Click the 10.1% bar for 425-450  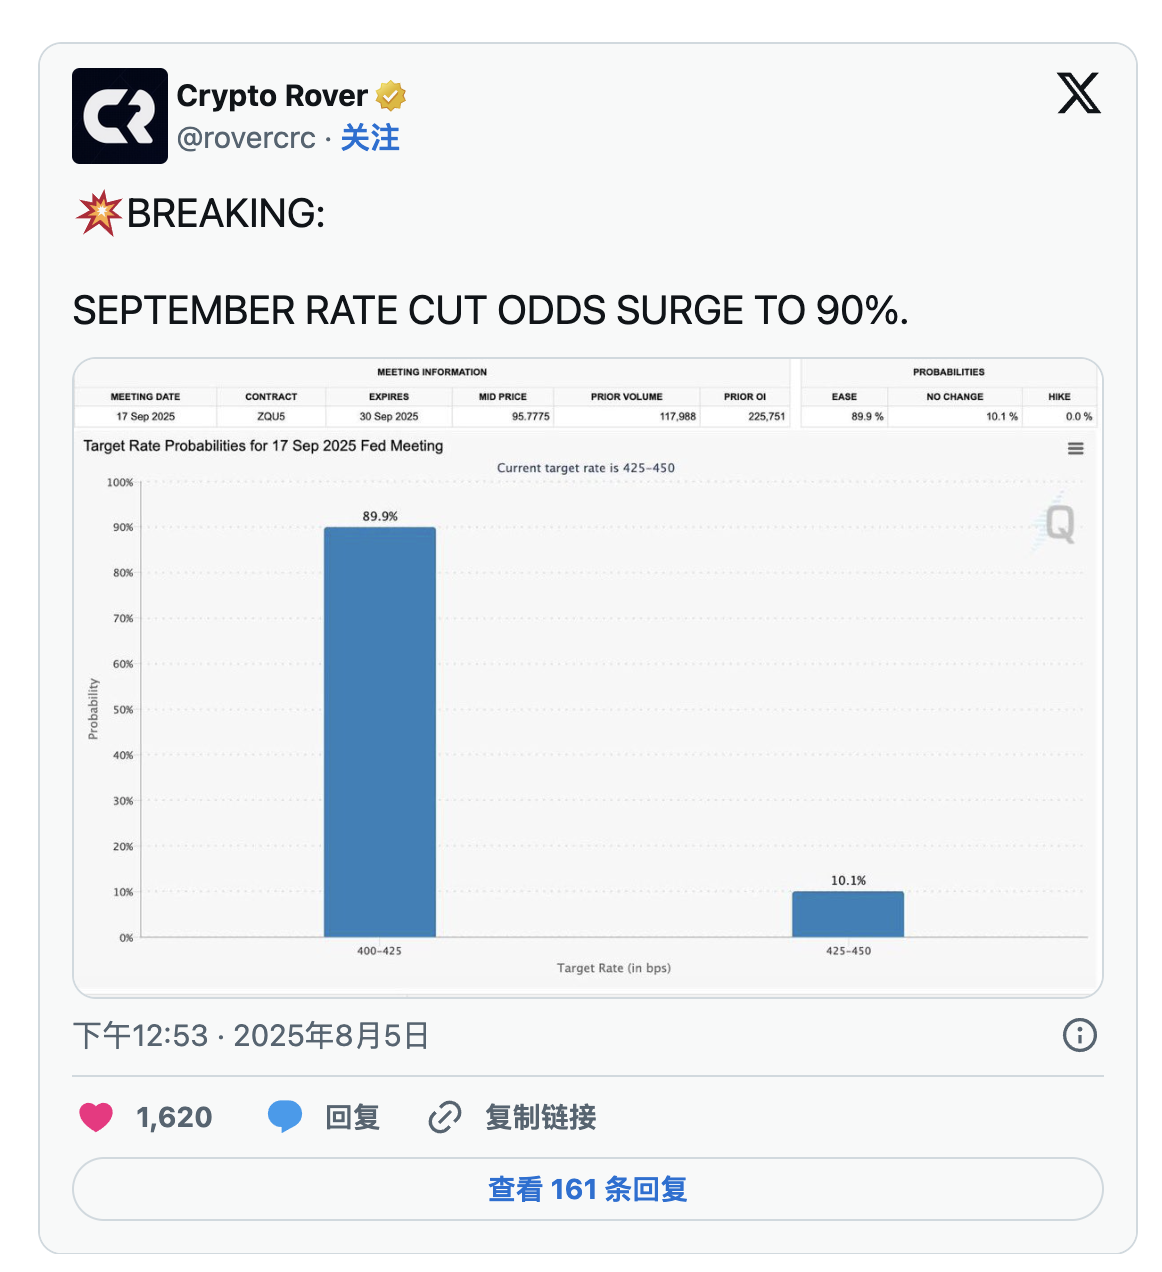click(x=848, y=914)
